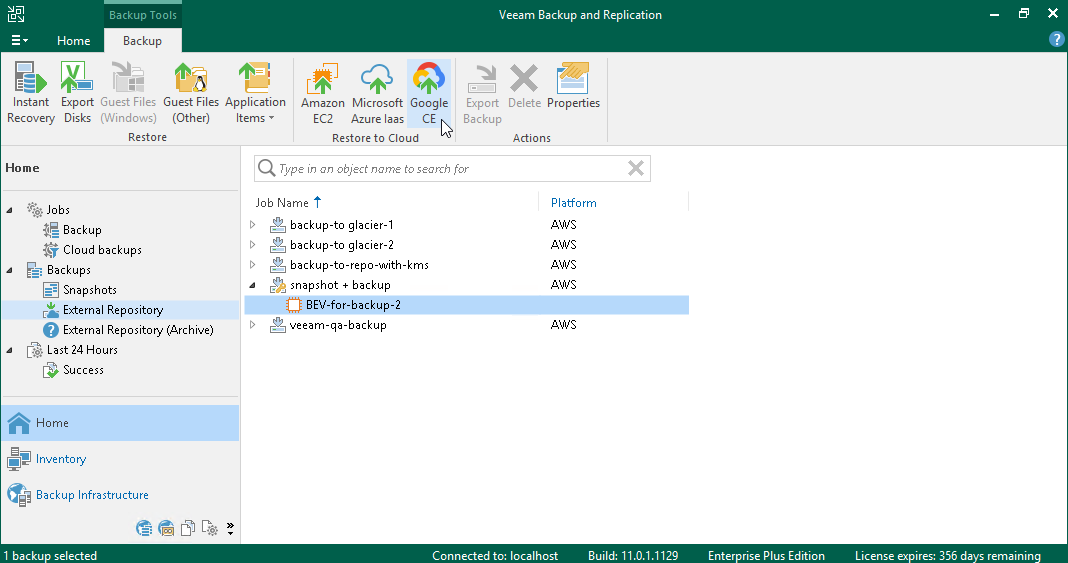Select the Backups tree node
1068x563 pixels.
[68, 270]
